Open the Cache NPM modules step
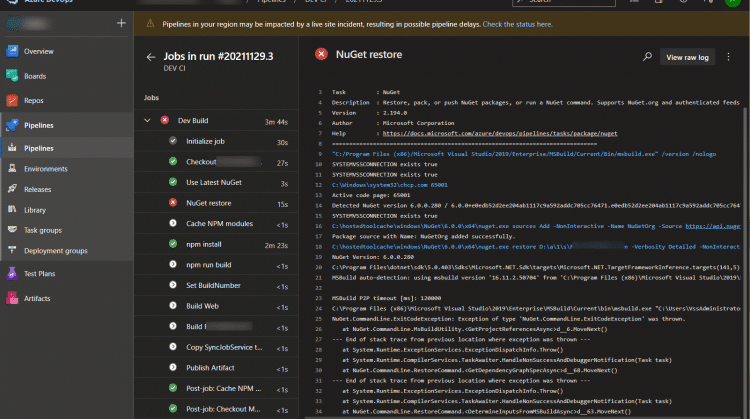 216,224
